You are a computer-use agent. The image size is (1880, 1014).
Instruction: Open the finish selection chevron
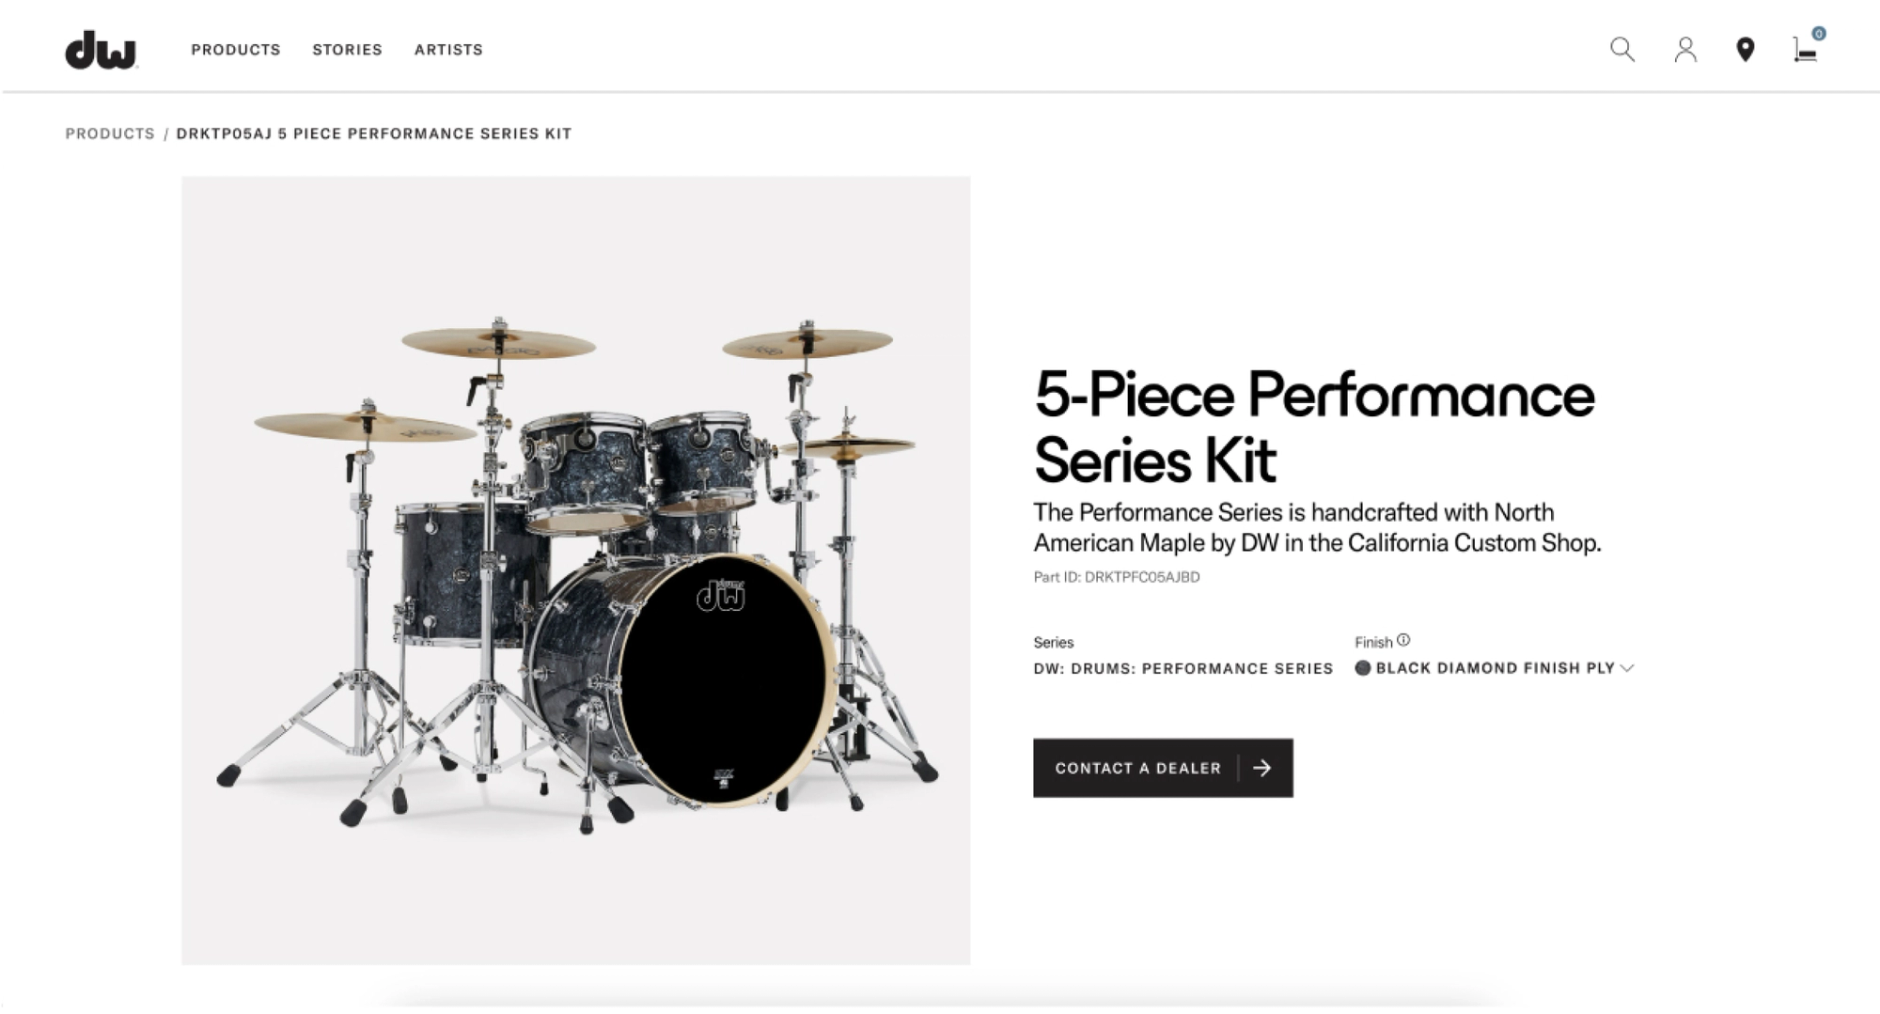[x=1627, y=668]
